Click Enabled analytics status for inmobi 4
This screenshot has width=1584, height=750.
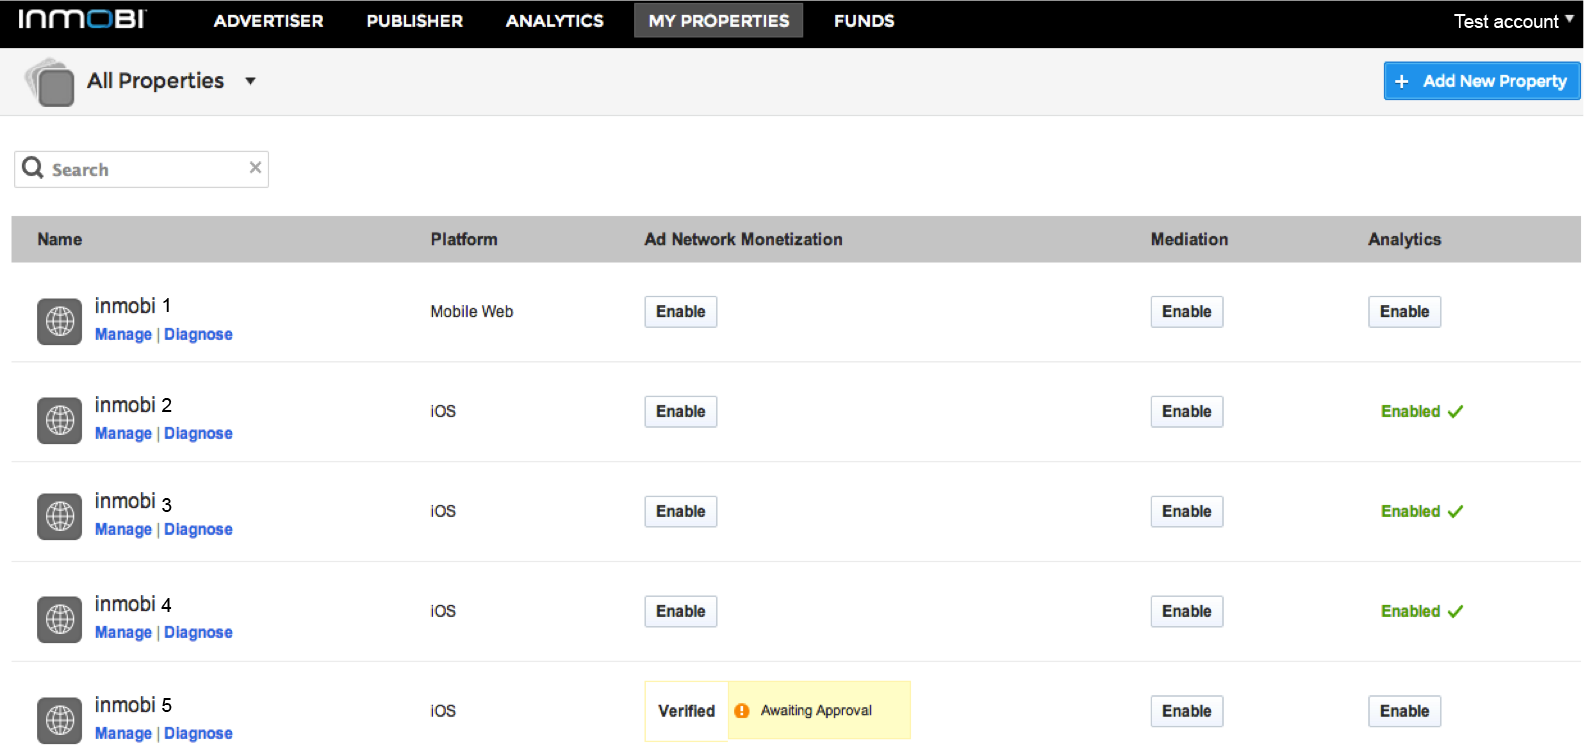tap(1422, 611)
